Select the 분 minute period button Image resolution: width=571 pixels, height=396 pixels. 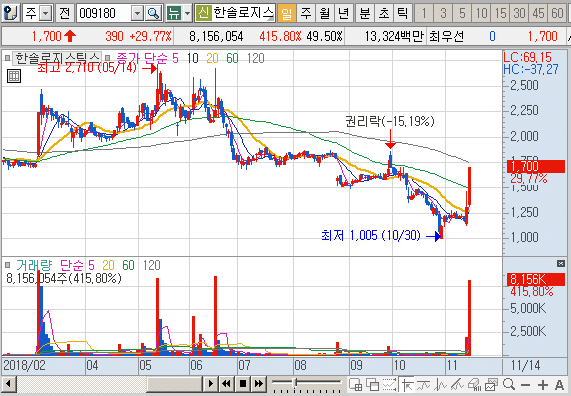pos(365,13)
